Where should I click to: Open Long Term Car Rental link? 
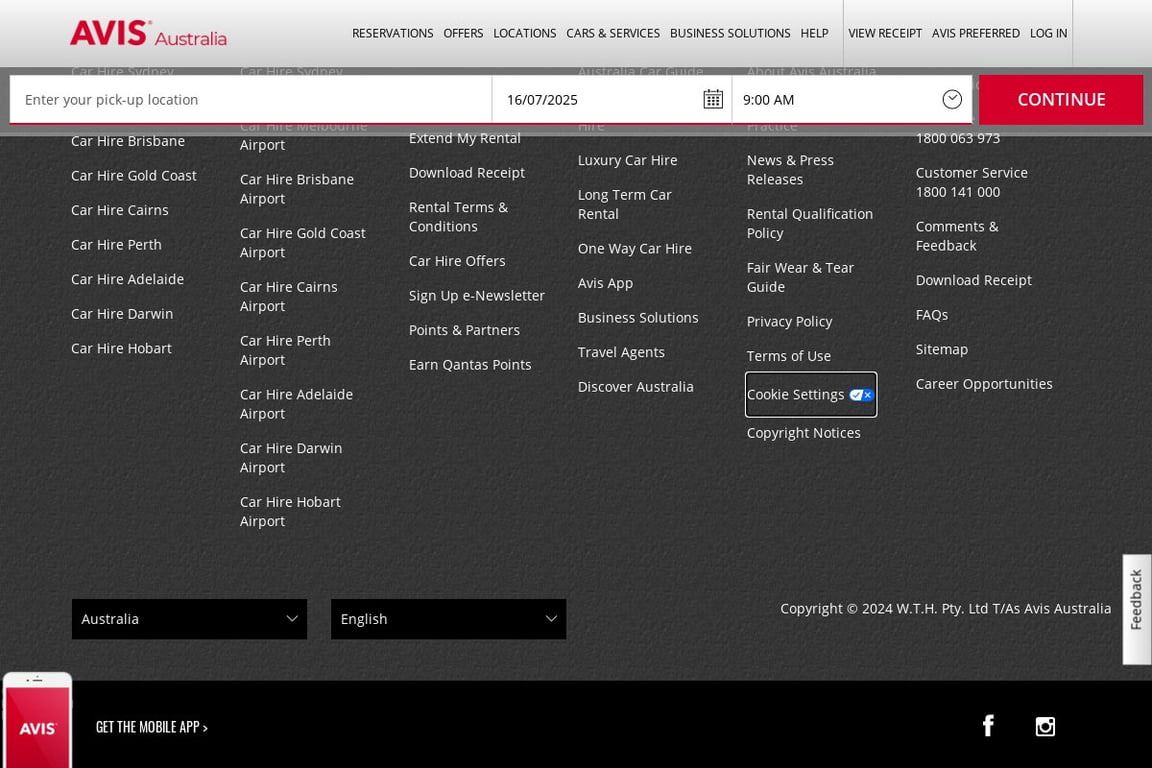(x=624, y=204)
